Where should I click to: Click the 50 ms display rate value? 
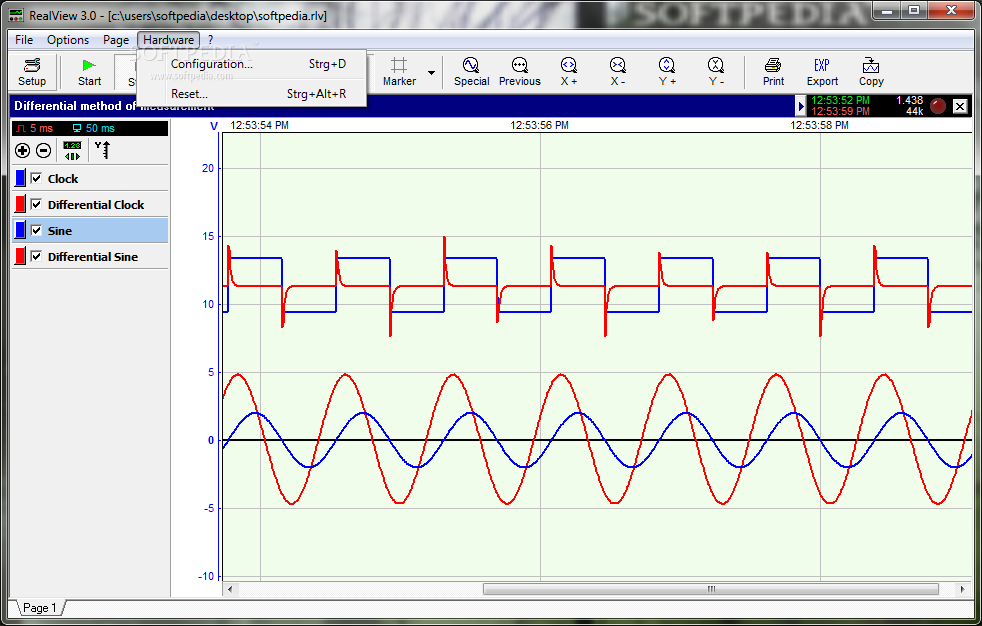(100, 128)
